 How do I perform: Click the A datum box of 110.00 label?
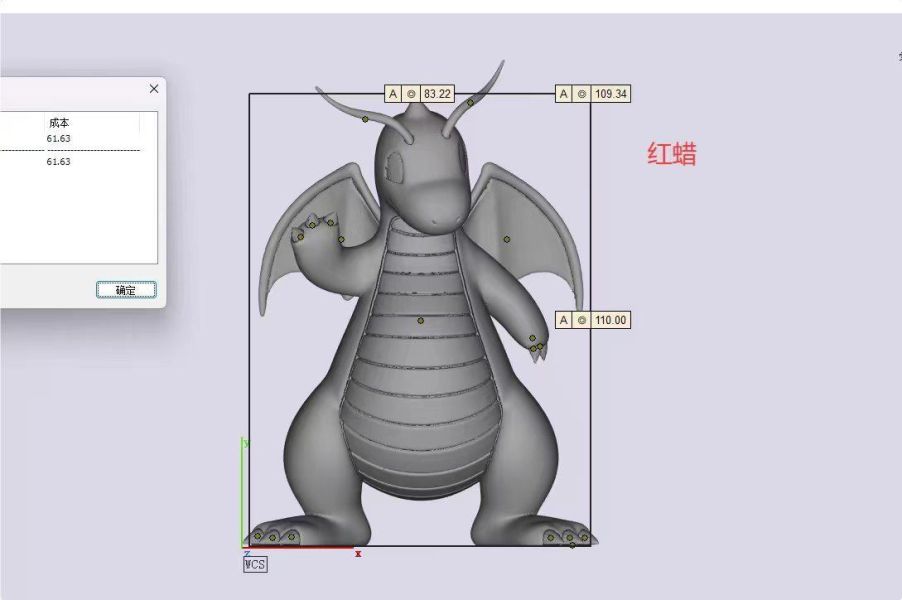click(x=564, y=320)
